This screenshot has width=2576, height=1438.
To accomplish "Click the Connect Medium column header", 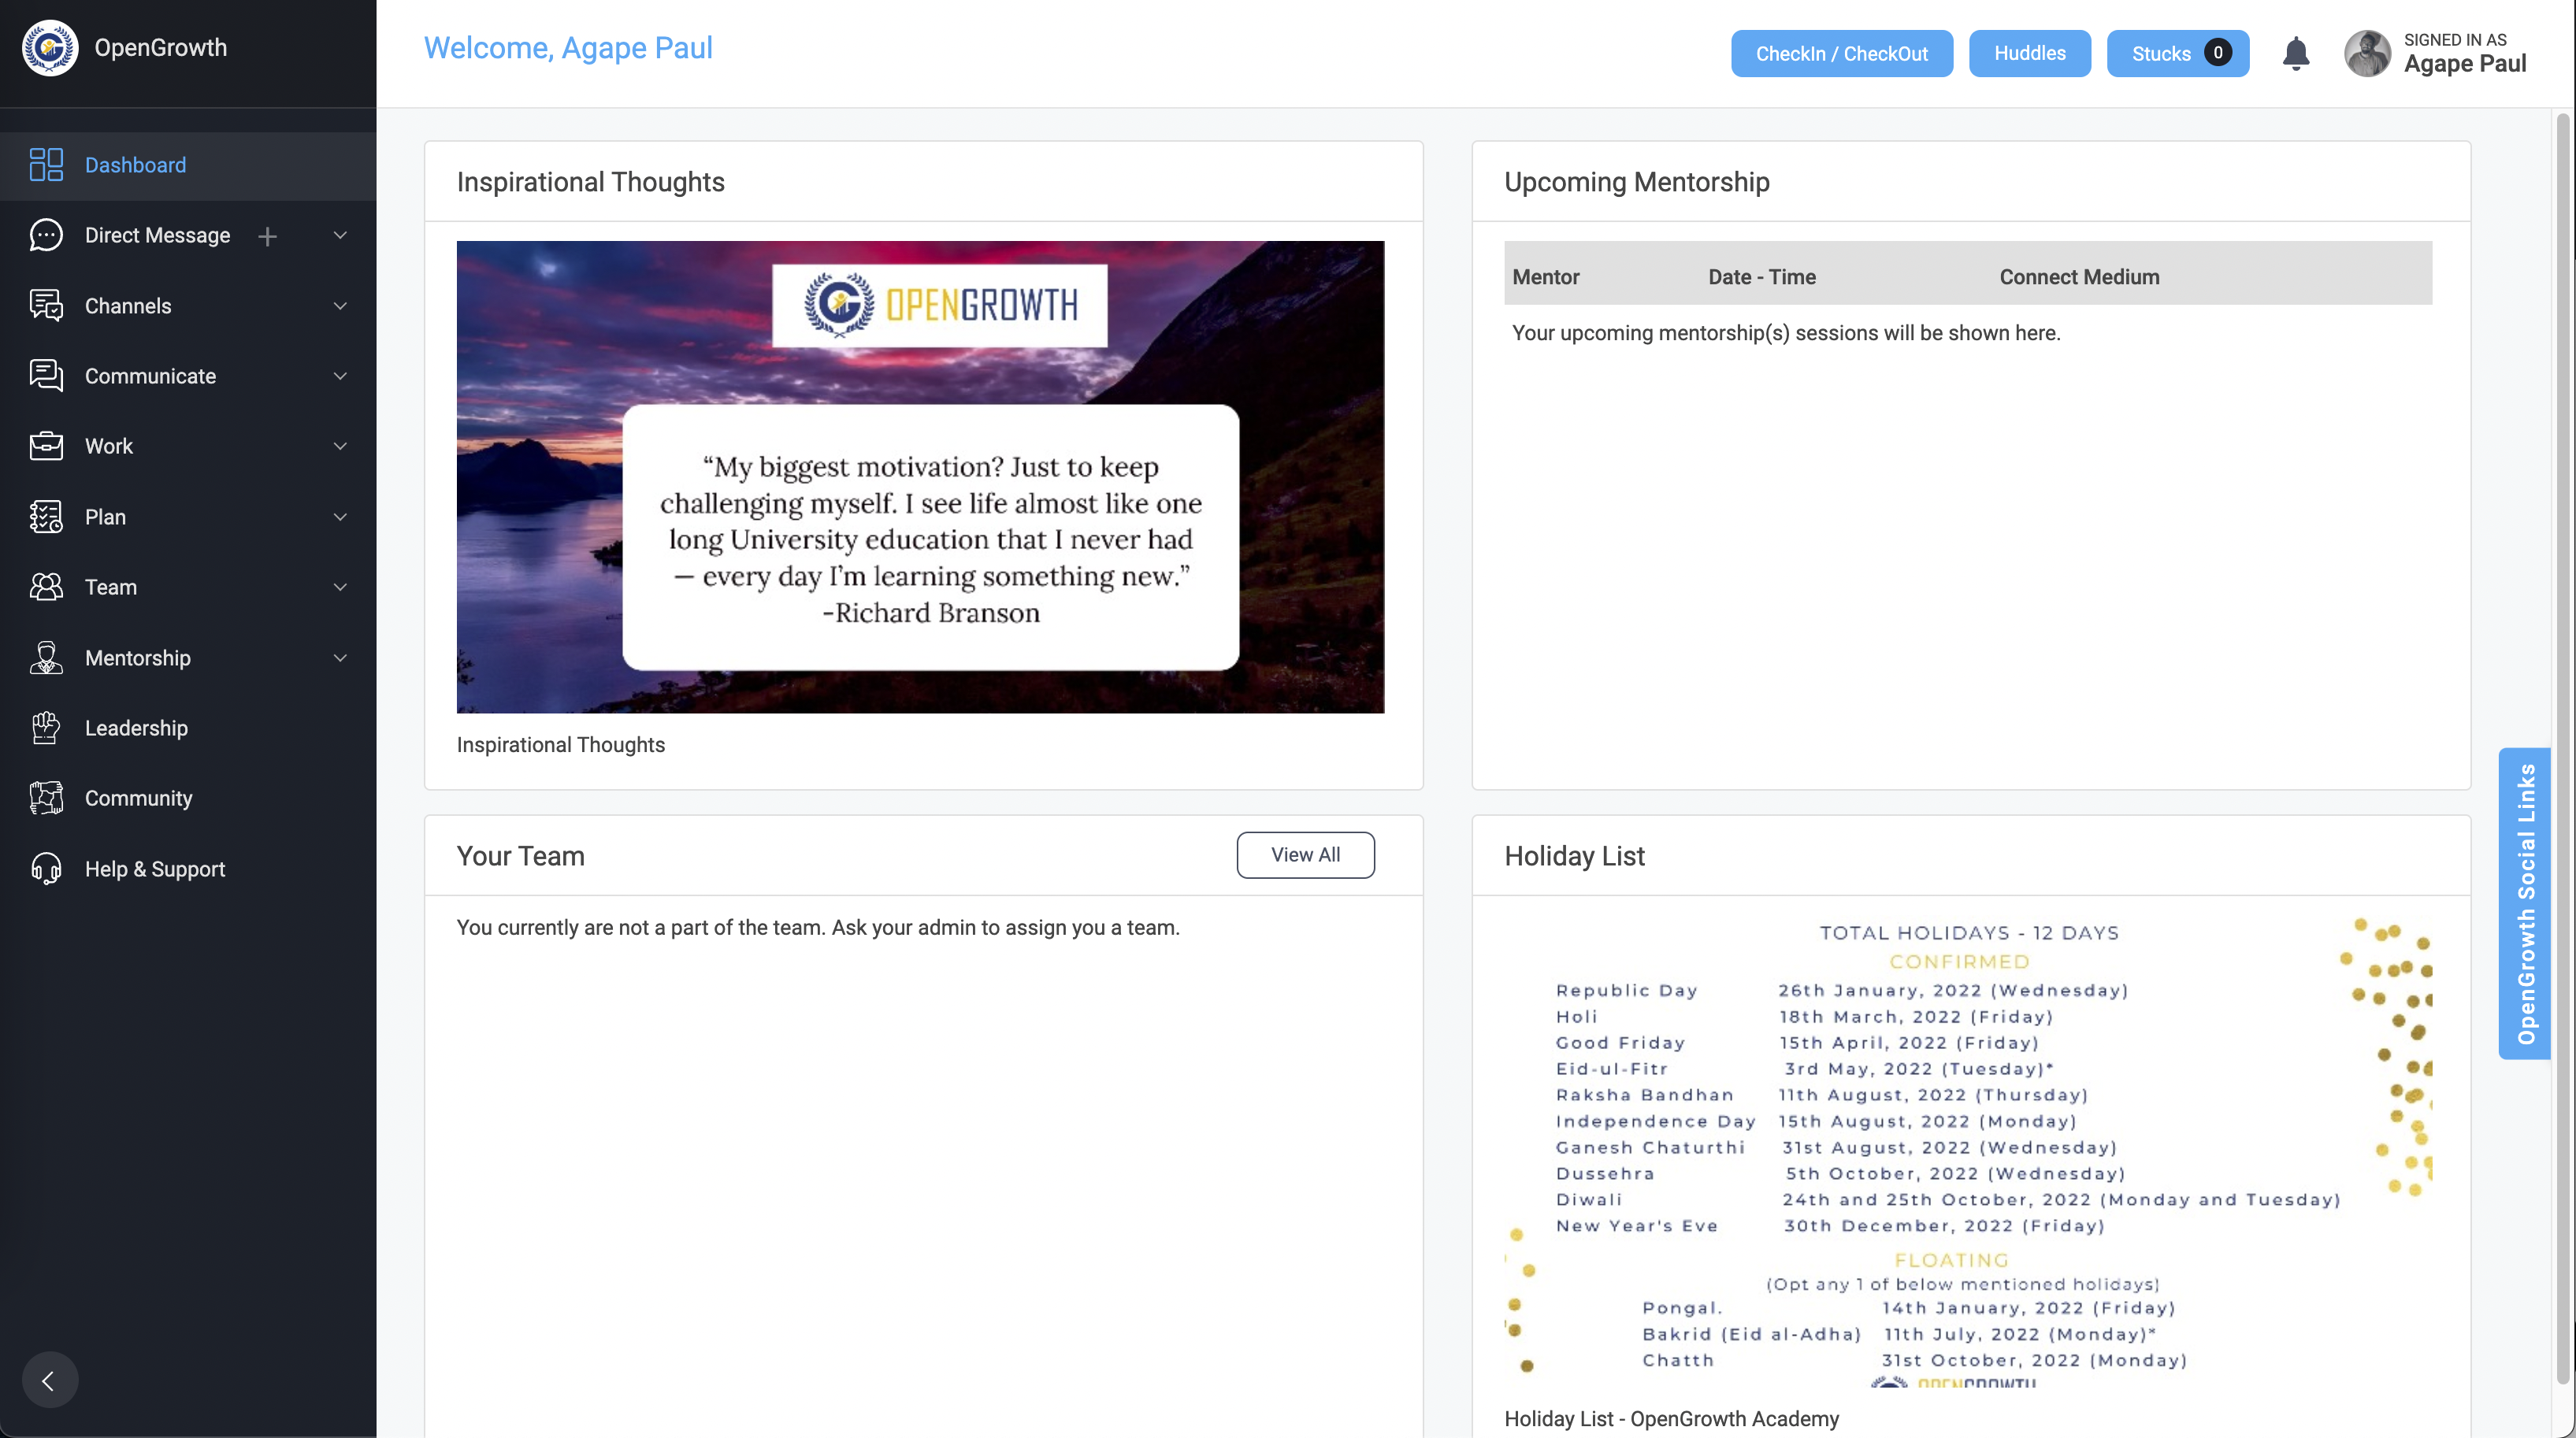I will (x=2079, y=277).
